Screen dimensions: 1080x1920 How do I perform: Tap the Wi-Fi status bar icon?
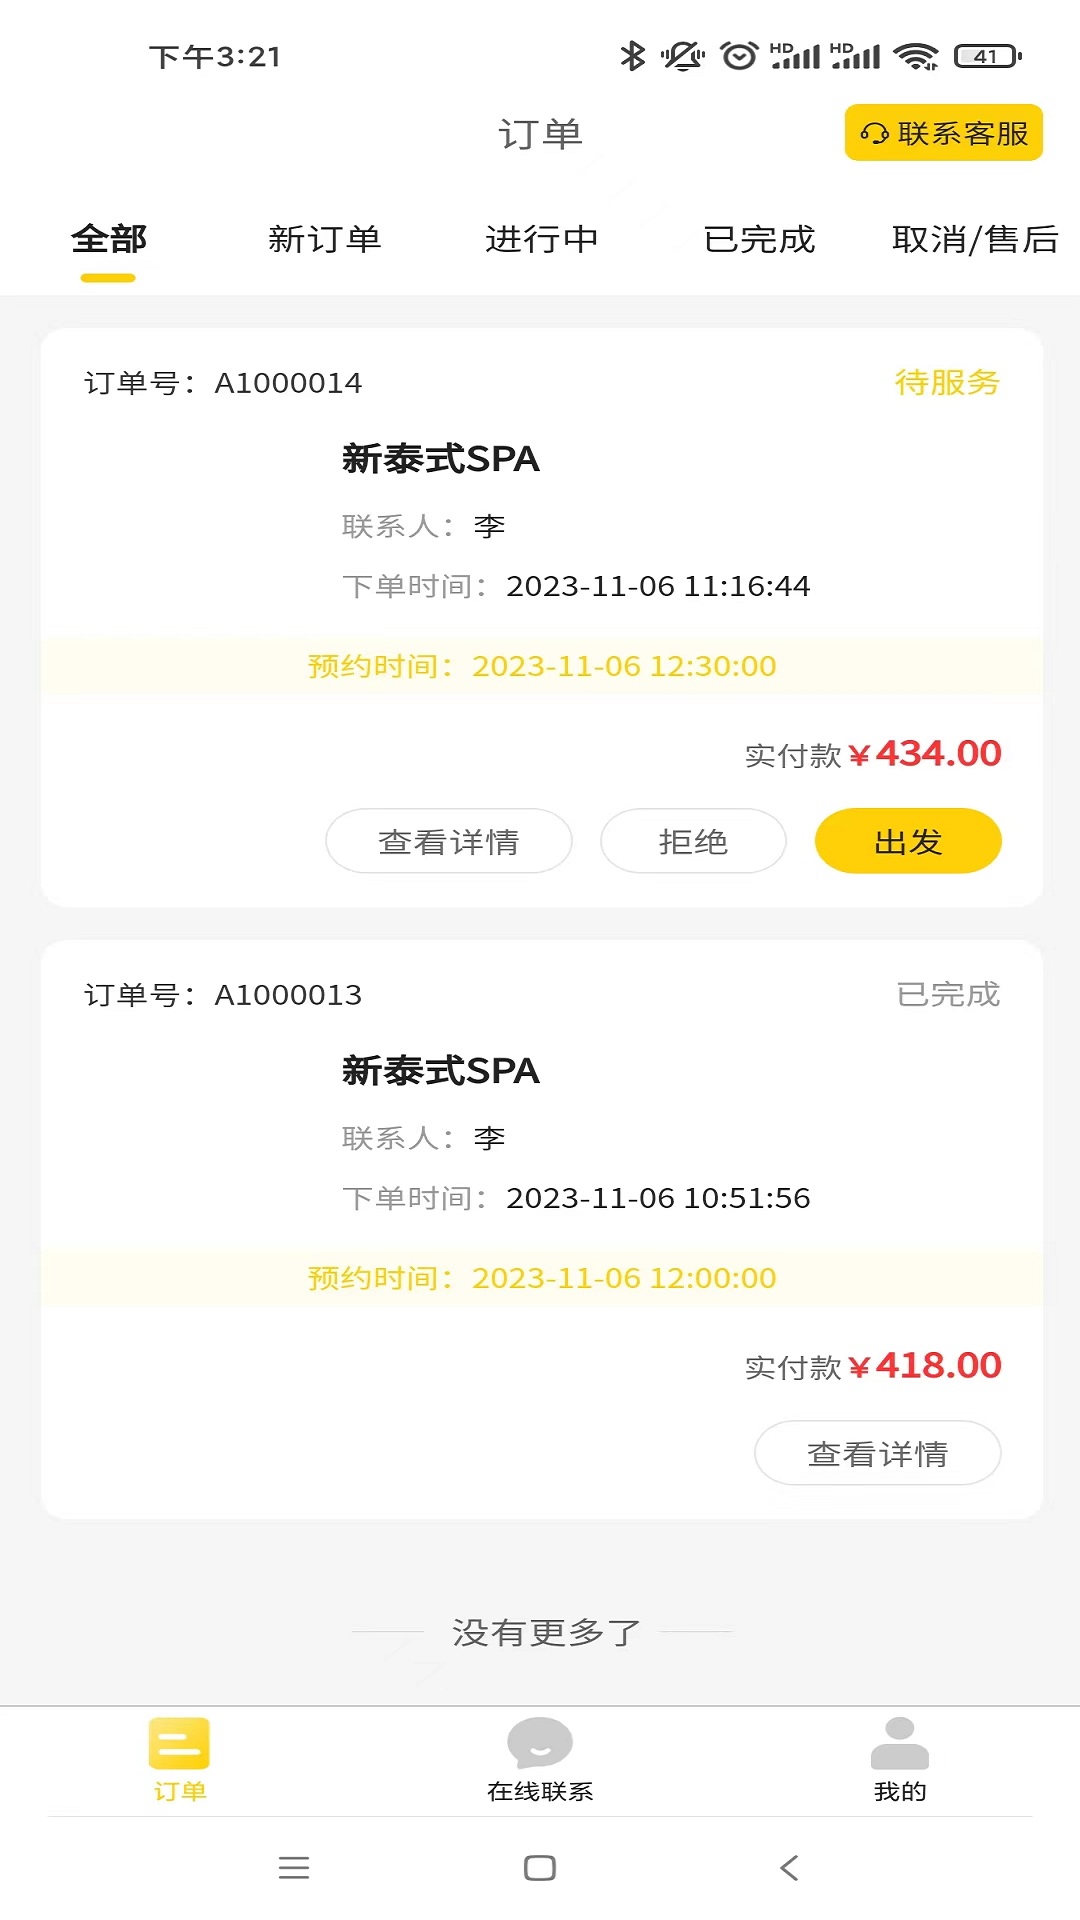click(x=916, y=57)
